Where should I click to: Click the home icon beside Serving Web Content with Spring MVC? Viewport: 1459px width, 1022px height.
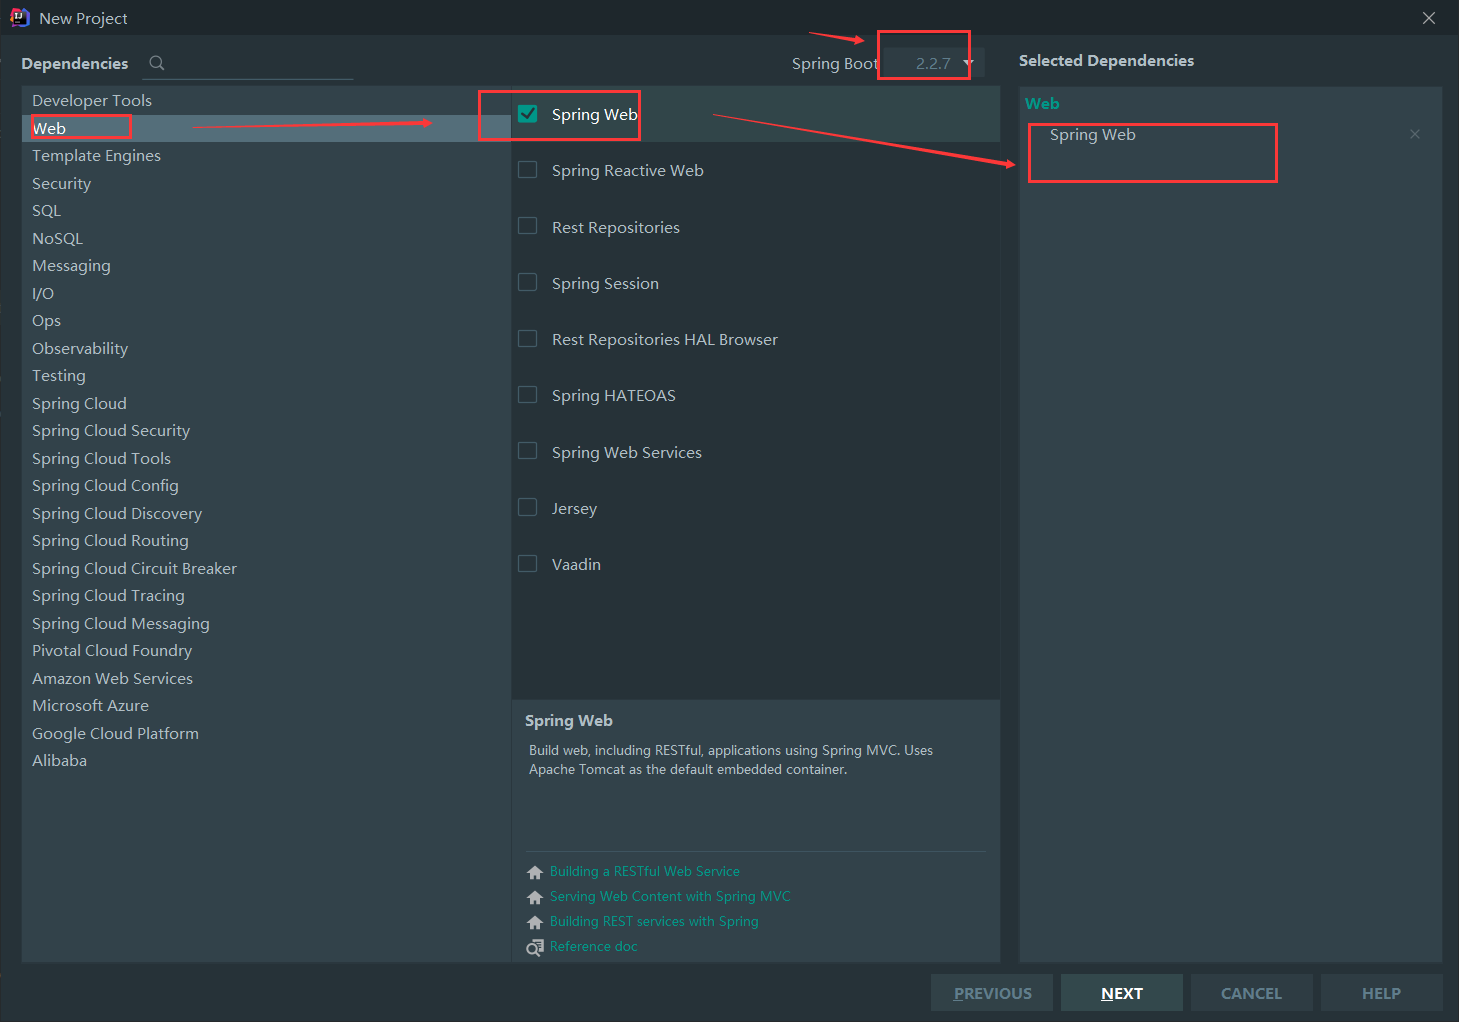535,897
